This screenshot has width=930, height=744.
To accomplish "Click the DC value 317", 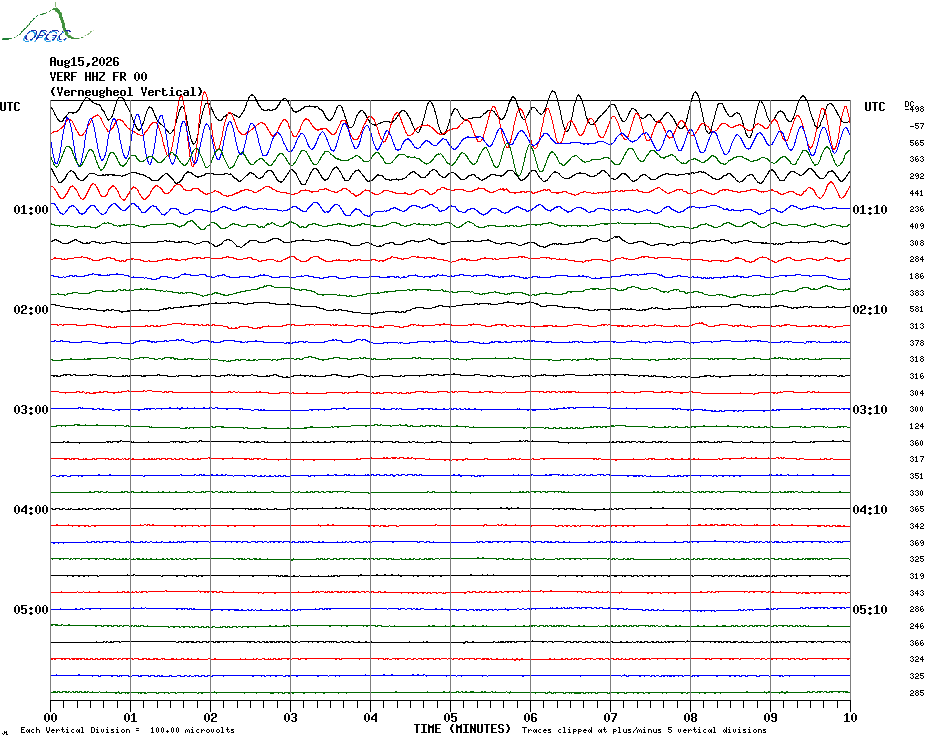I will click(x=916, y=459).
